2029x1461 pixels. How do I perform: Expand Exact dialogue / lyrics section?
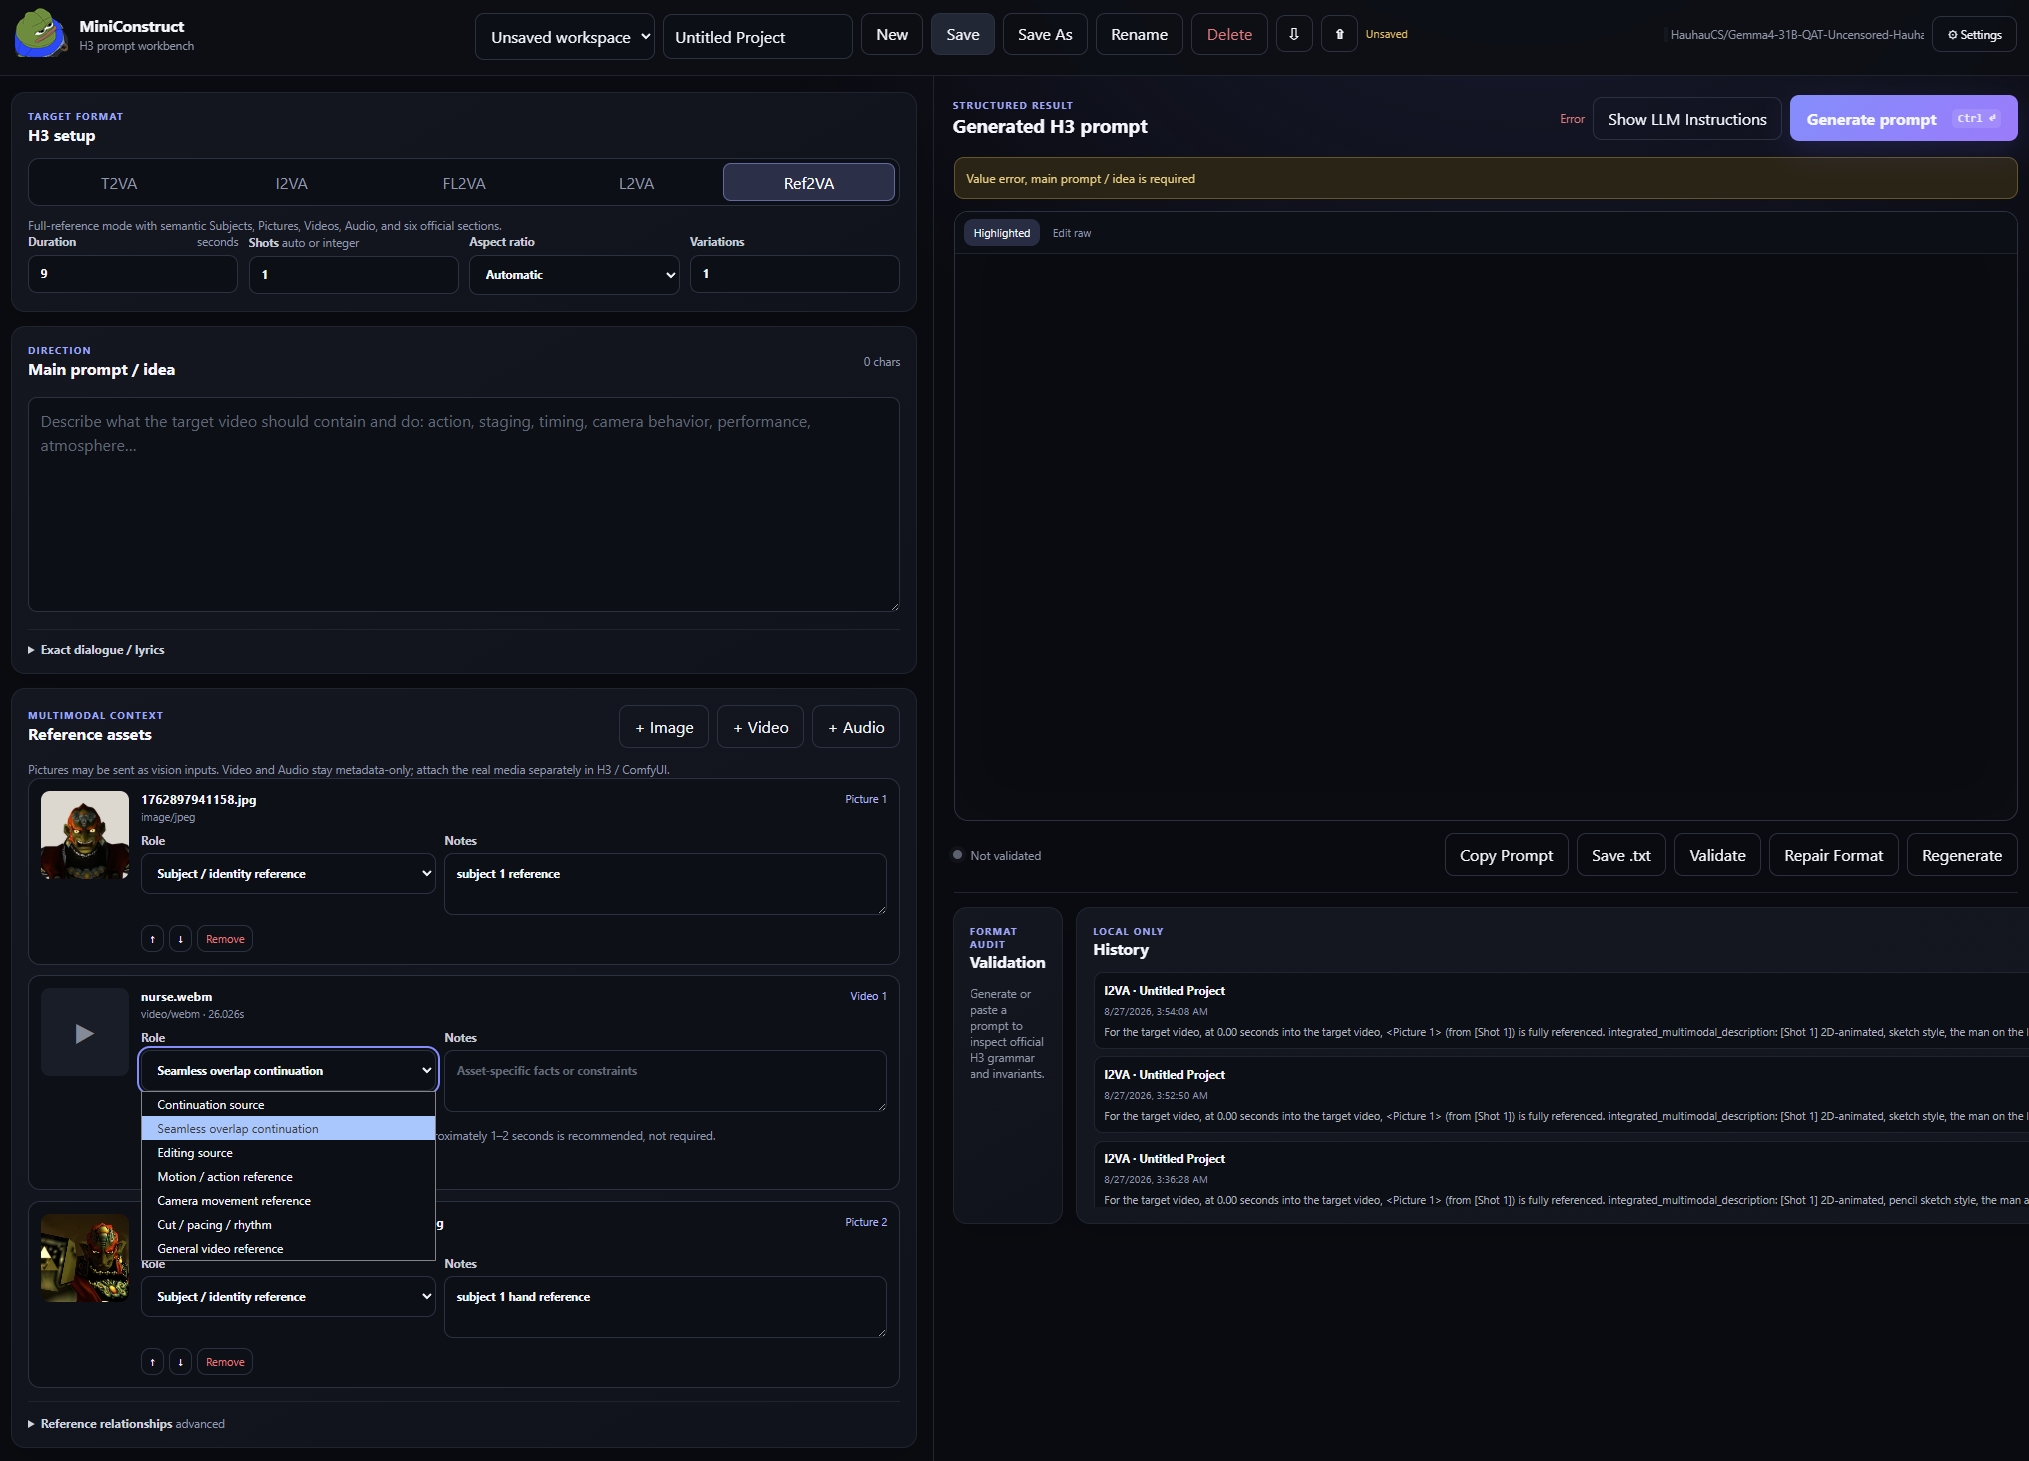click(x=96, y=650)
